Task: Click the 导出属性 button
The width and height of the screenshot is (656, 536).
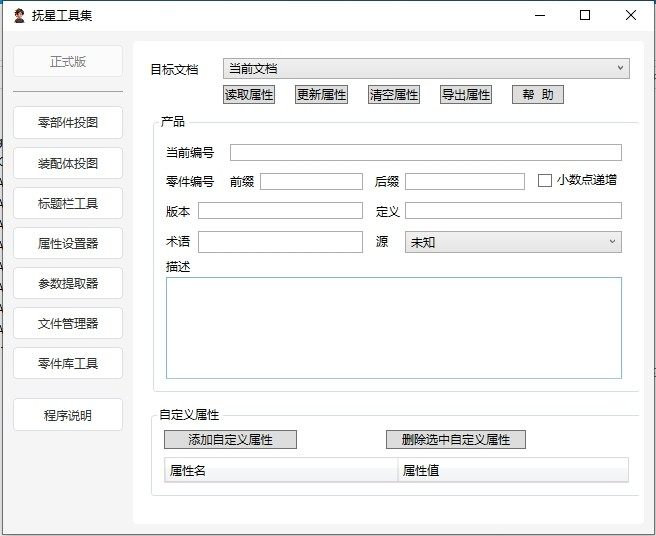Action: click(466, 95)
